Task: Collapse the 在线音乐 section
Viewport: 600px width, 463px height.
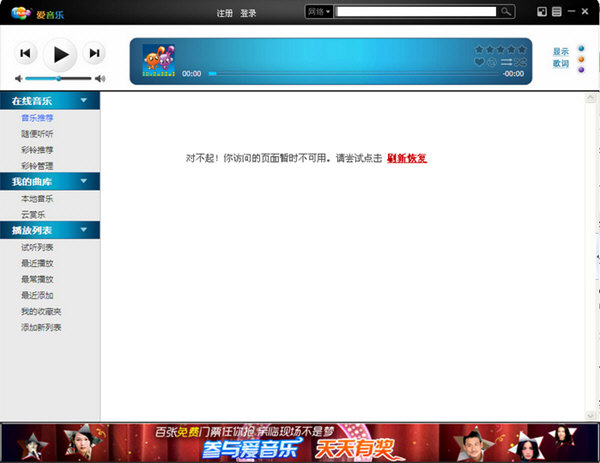Action: 84,101
